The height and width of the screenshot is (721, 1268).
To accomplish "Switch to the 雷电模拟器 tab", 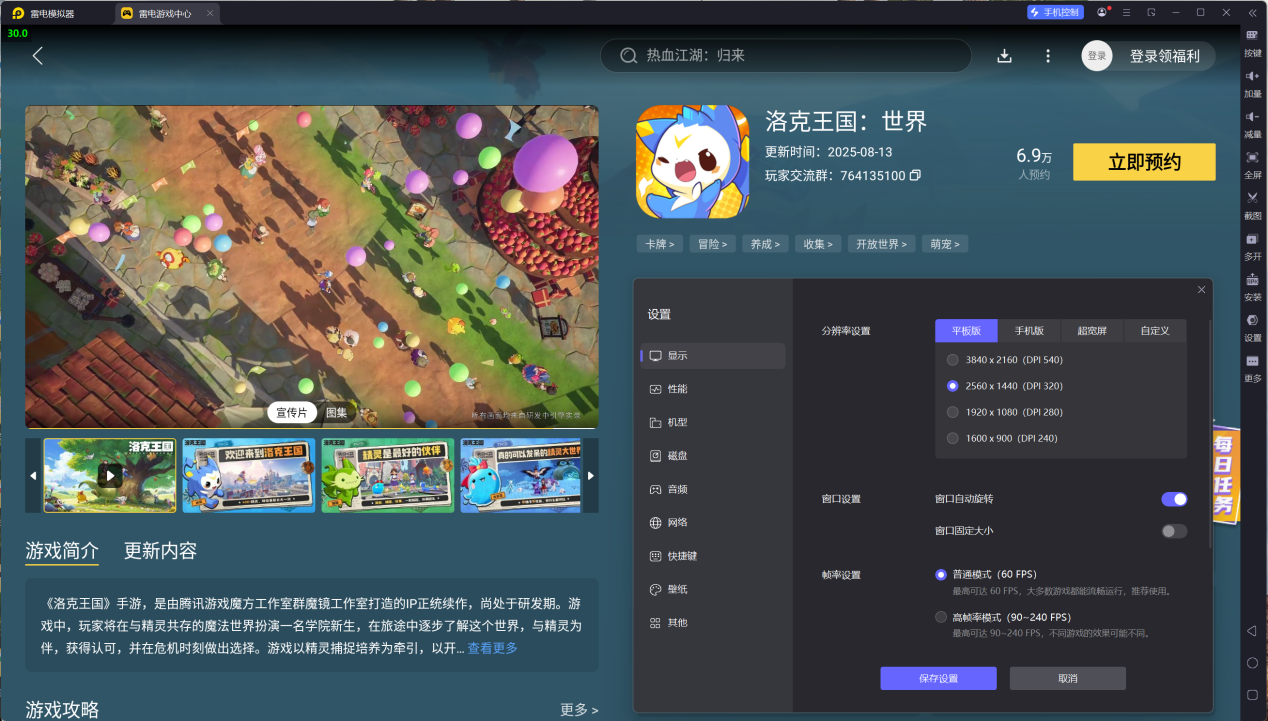I will click(x=52, y=13).
